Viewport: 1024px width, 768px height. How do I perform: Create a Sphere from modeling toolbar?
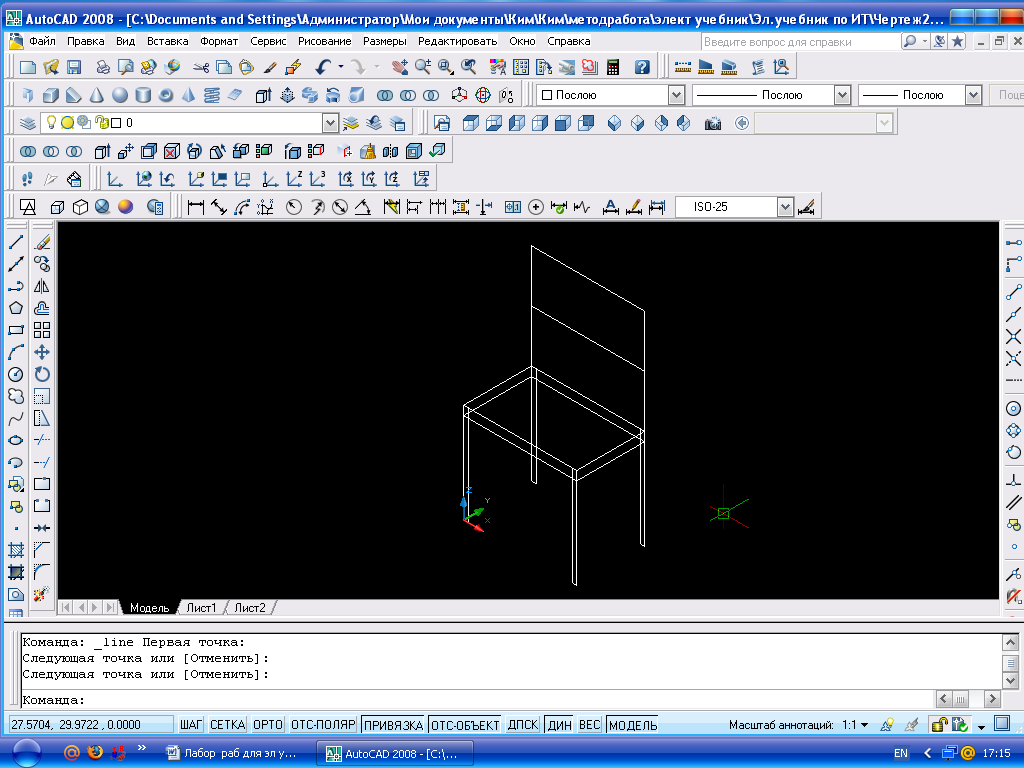click(x=120, y=95)
